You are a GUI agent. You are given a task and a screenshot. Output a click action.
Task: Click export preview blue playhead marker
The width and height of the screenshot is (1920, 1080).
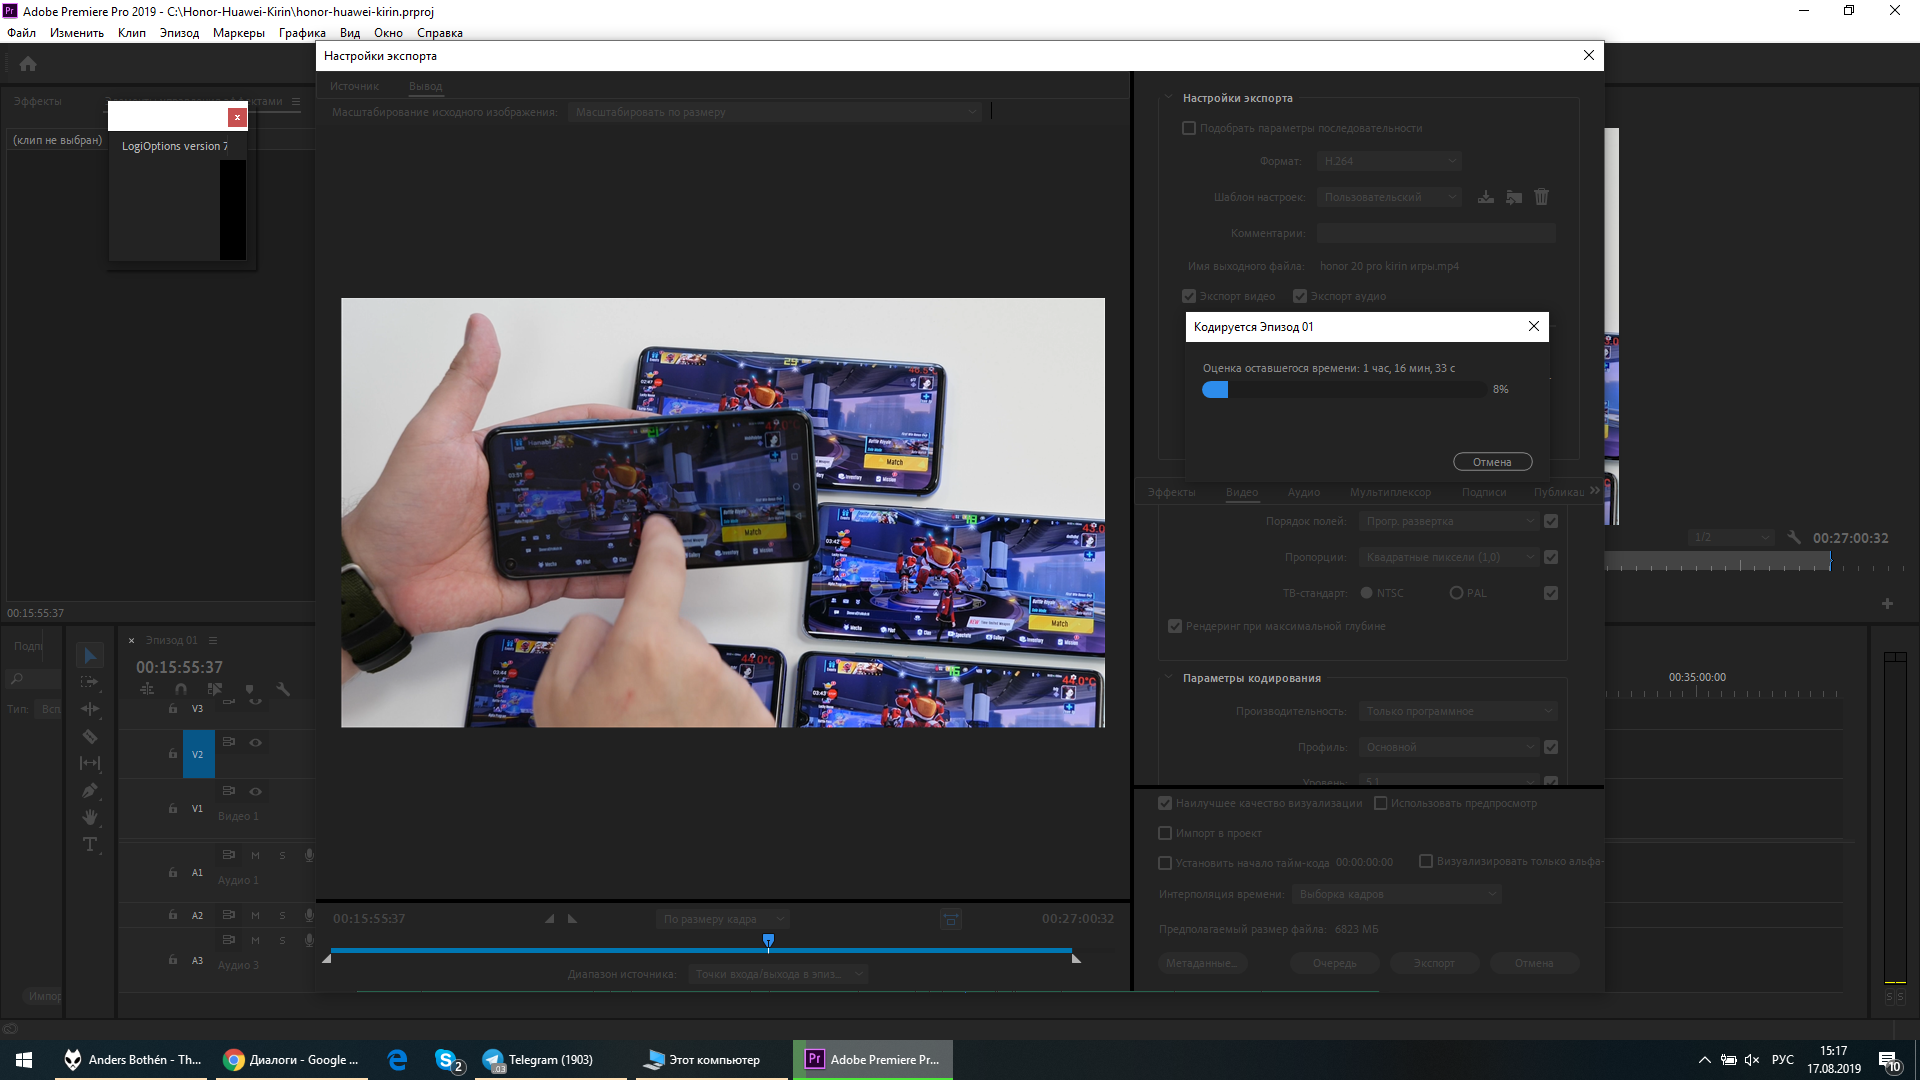768,941
